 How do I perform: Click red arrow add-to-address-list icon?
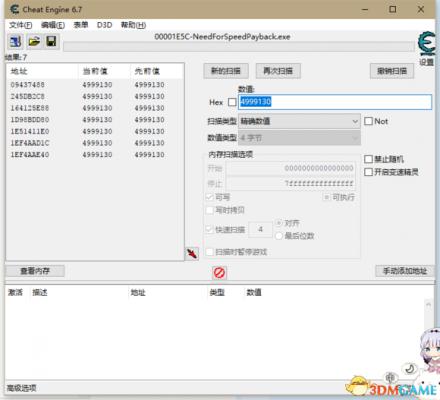click(x=192, y=254)
